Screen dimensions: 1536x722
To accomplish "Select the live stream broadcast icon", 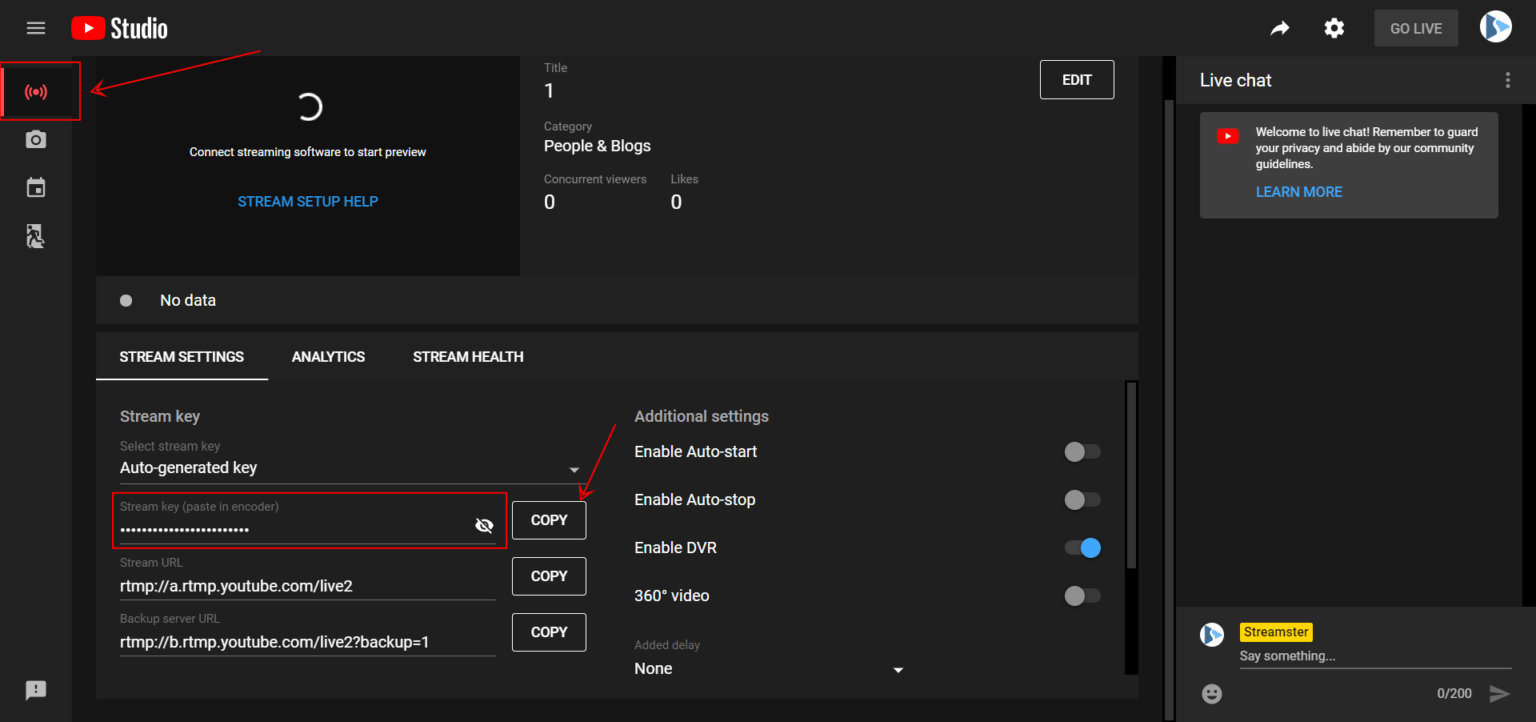I will click(x=36, y=91).
